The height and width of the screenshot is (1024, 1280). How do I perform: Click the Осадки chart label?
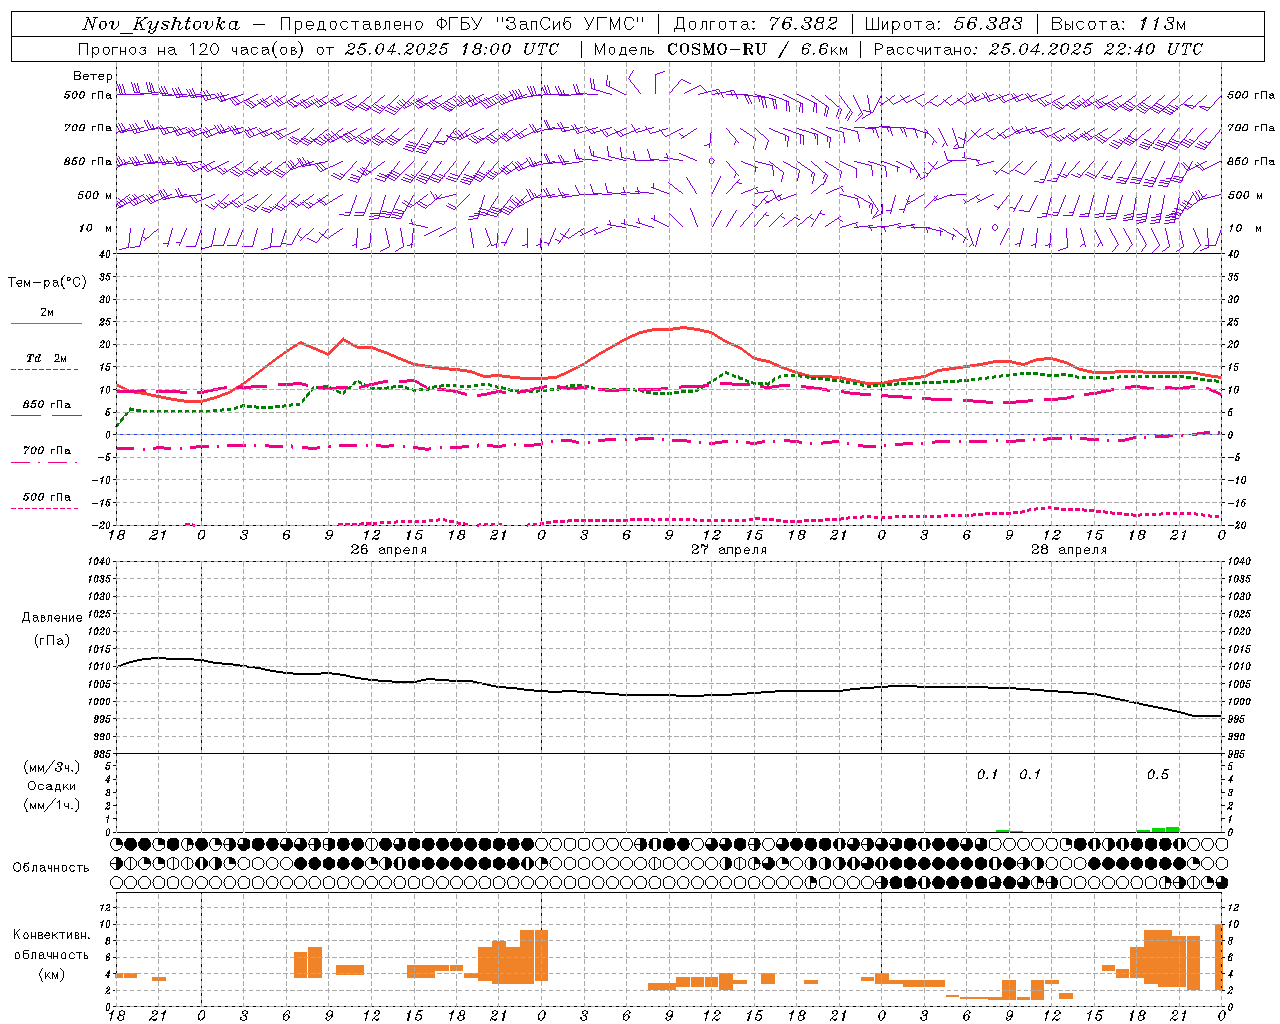coord(52,786)
